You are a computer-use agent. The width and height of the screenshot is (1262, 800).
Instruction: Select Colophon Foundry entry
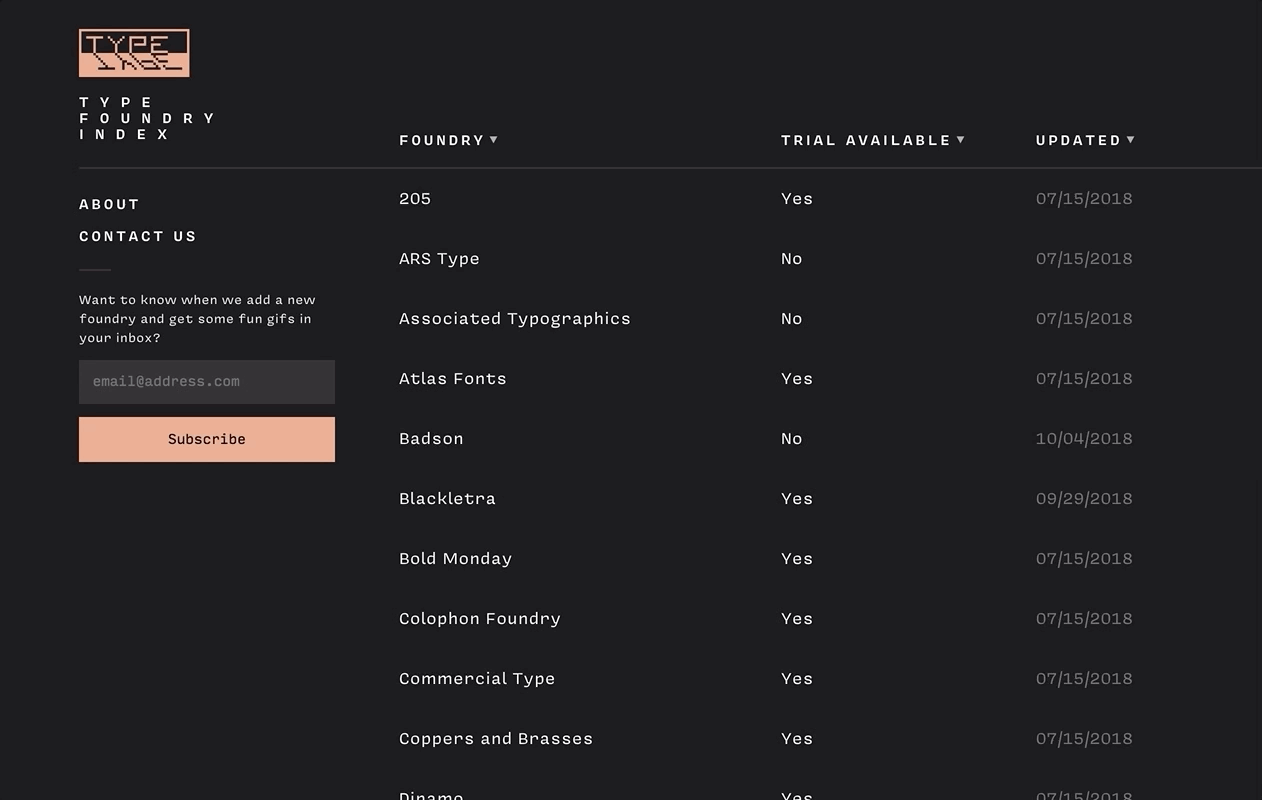(x=479, y=619)
